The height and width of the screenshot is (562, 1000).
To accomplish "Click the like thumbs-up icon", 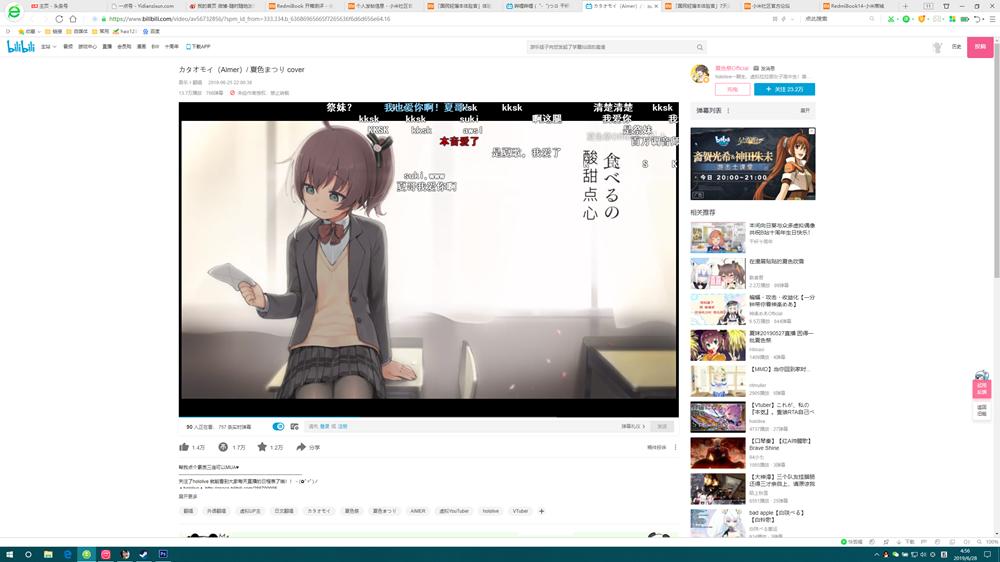I will (184, 447).
